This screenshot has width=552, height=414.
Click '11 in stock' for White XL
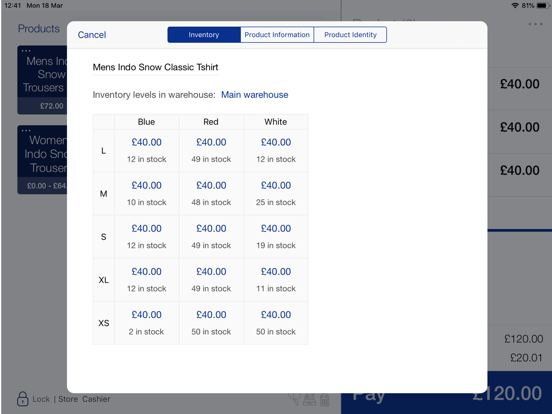point(276,289)
